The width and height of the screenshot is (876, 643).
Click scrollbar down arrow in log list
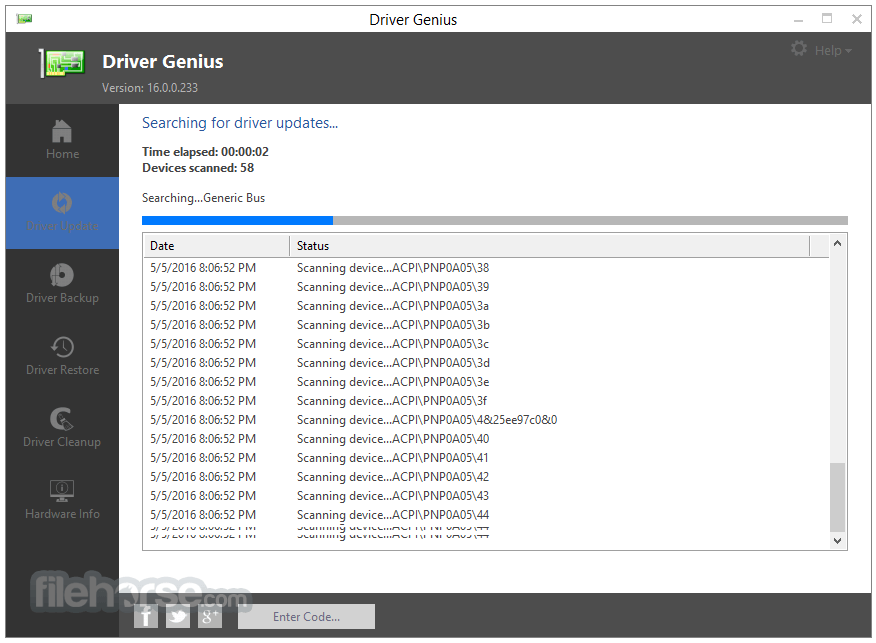[x=837, y=541]
